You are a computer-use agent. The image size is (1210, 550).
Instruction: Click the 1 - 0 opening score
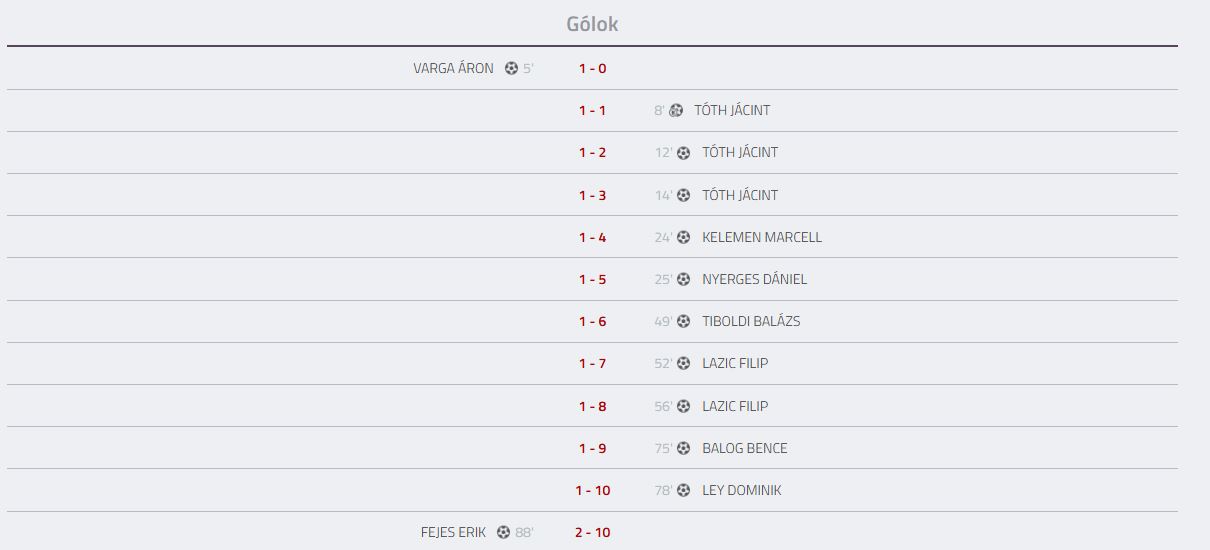(x=592, y=69)
